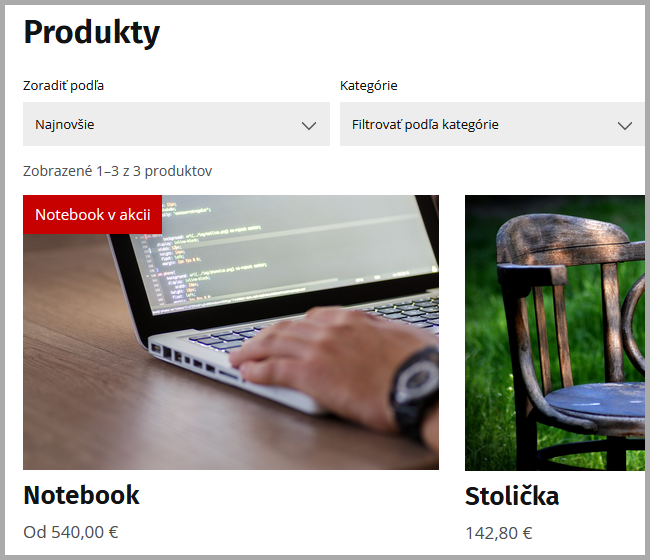This screenshot has width=650, height=560.
Task: Click the Zoradiť podľa label
Action: tap(63, 86)
